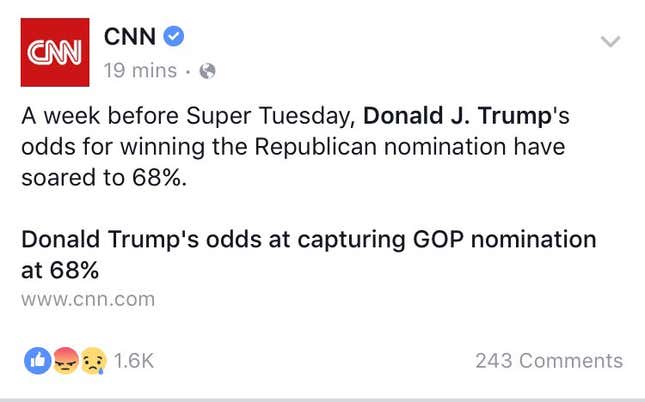Viewport: 645px width, 402px height.
Task: Click the dot separator beside the timestamp
Action: [188, 72]
